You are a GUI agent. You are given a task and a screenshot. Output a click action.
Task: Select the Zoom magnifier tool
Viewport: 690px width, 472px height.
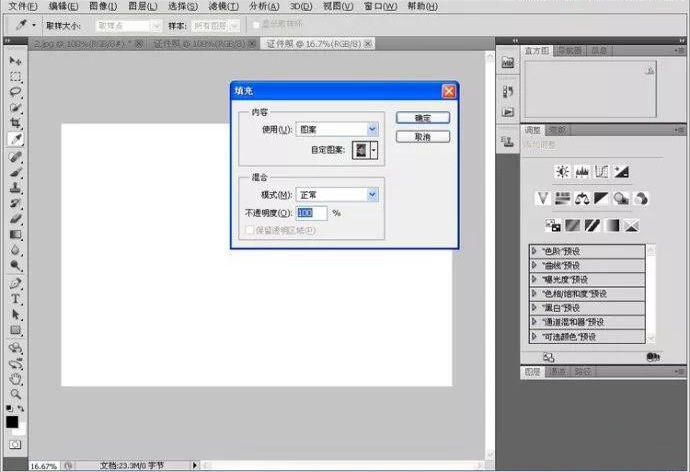[16, 394]
